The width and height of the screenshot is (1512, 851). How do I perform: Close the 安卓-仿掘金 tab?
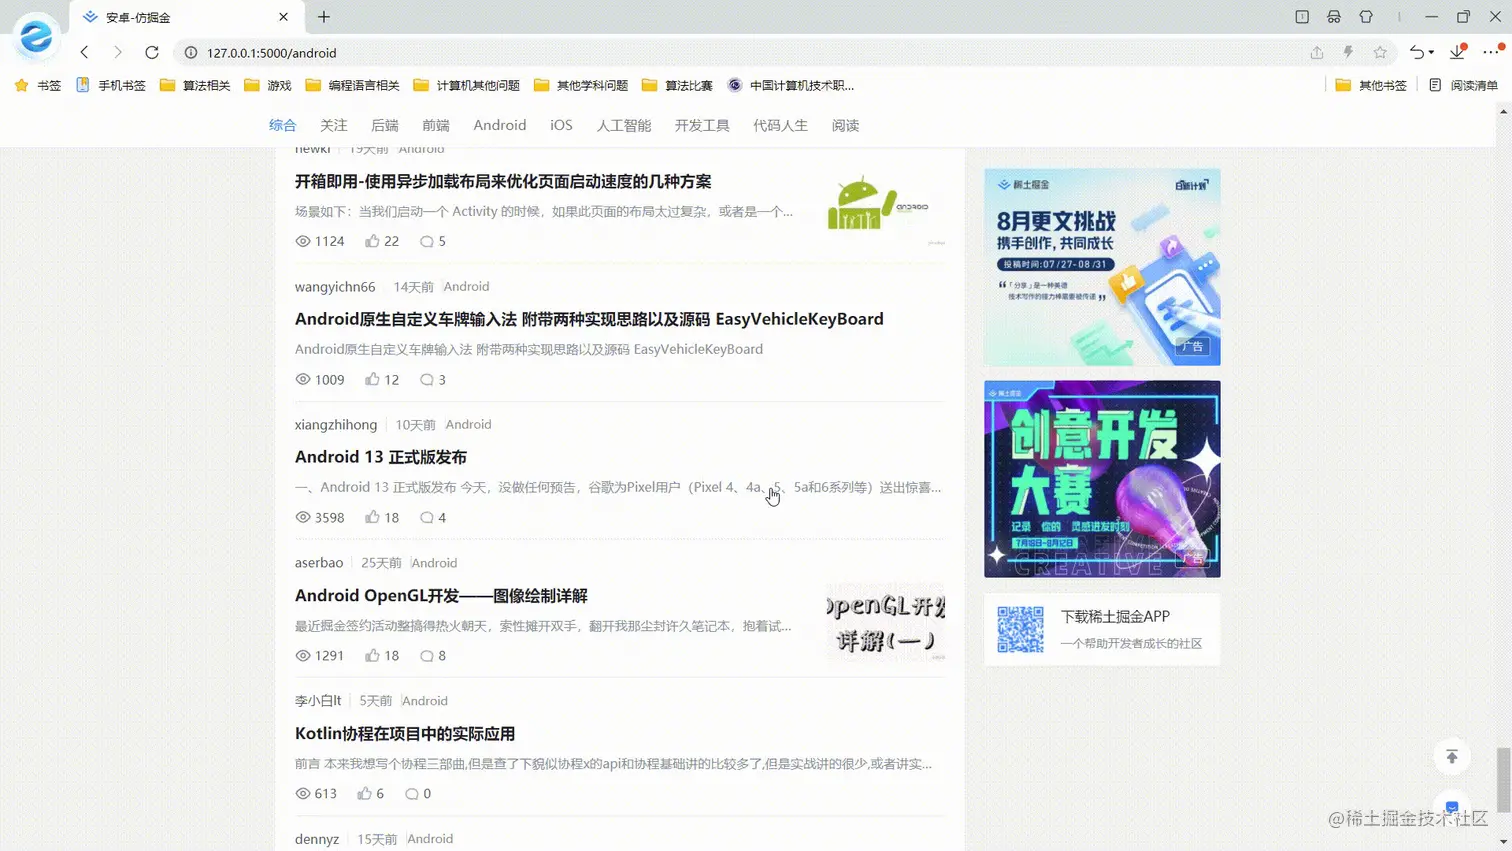283,17
